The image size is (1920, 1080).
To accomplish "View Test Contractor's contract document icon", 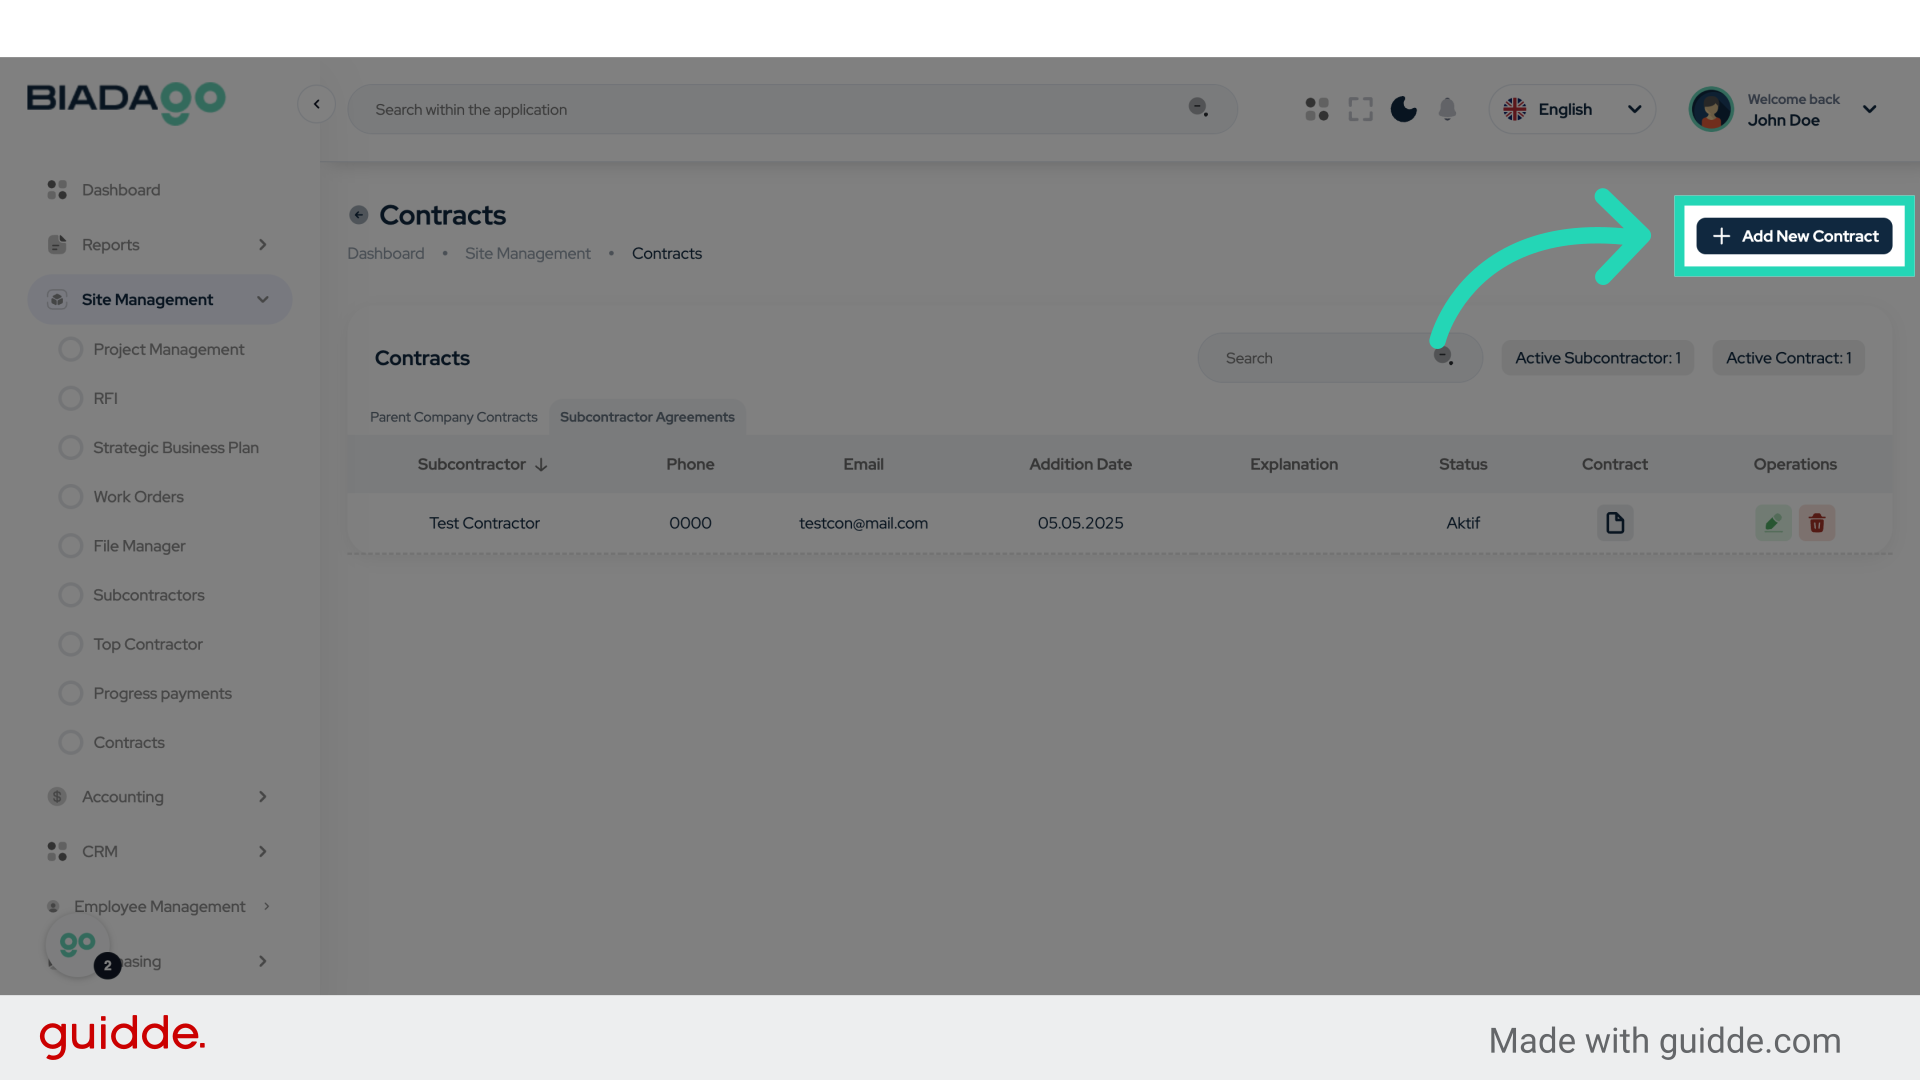I will coord(1614,522).
